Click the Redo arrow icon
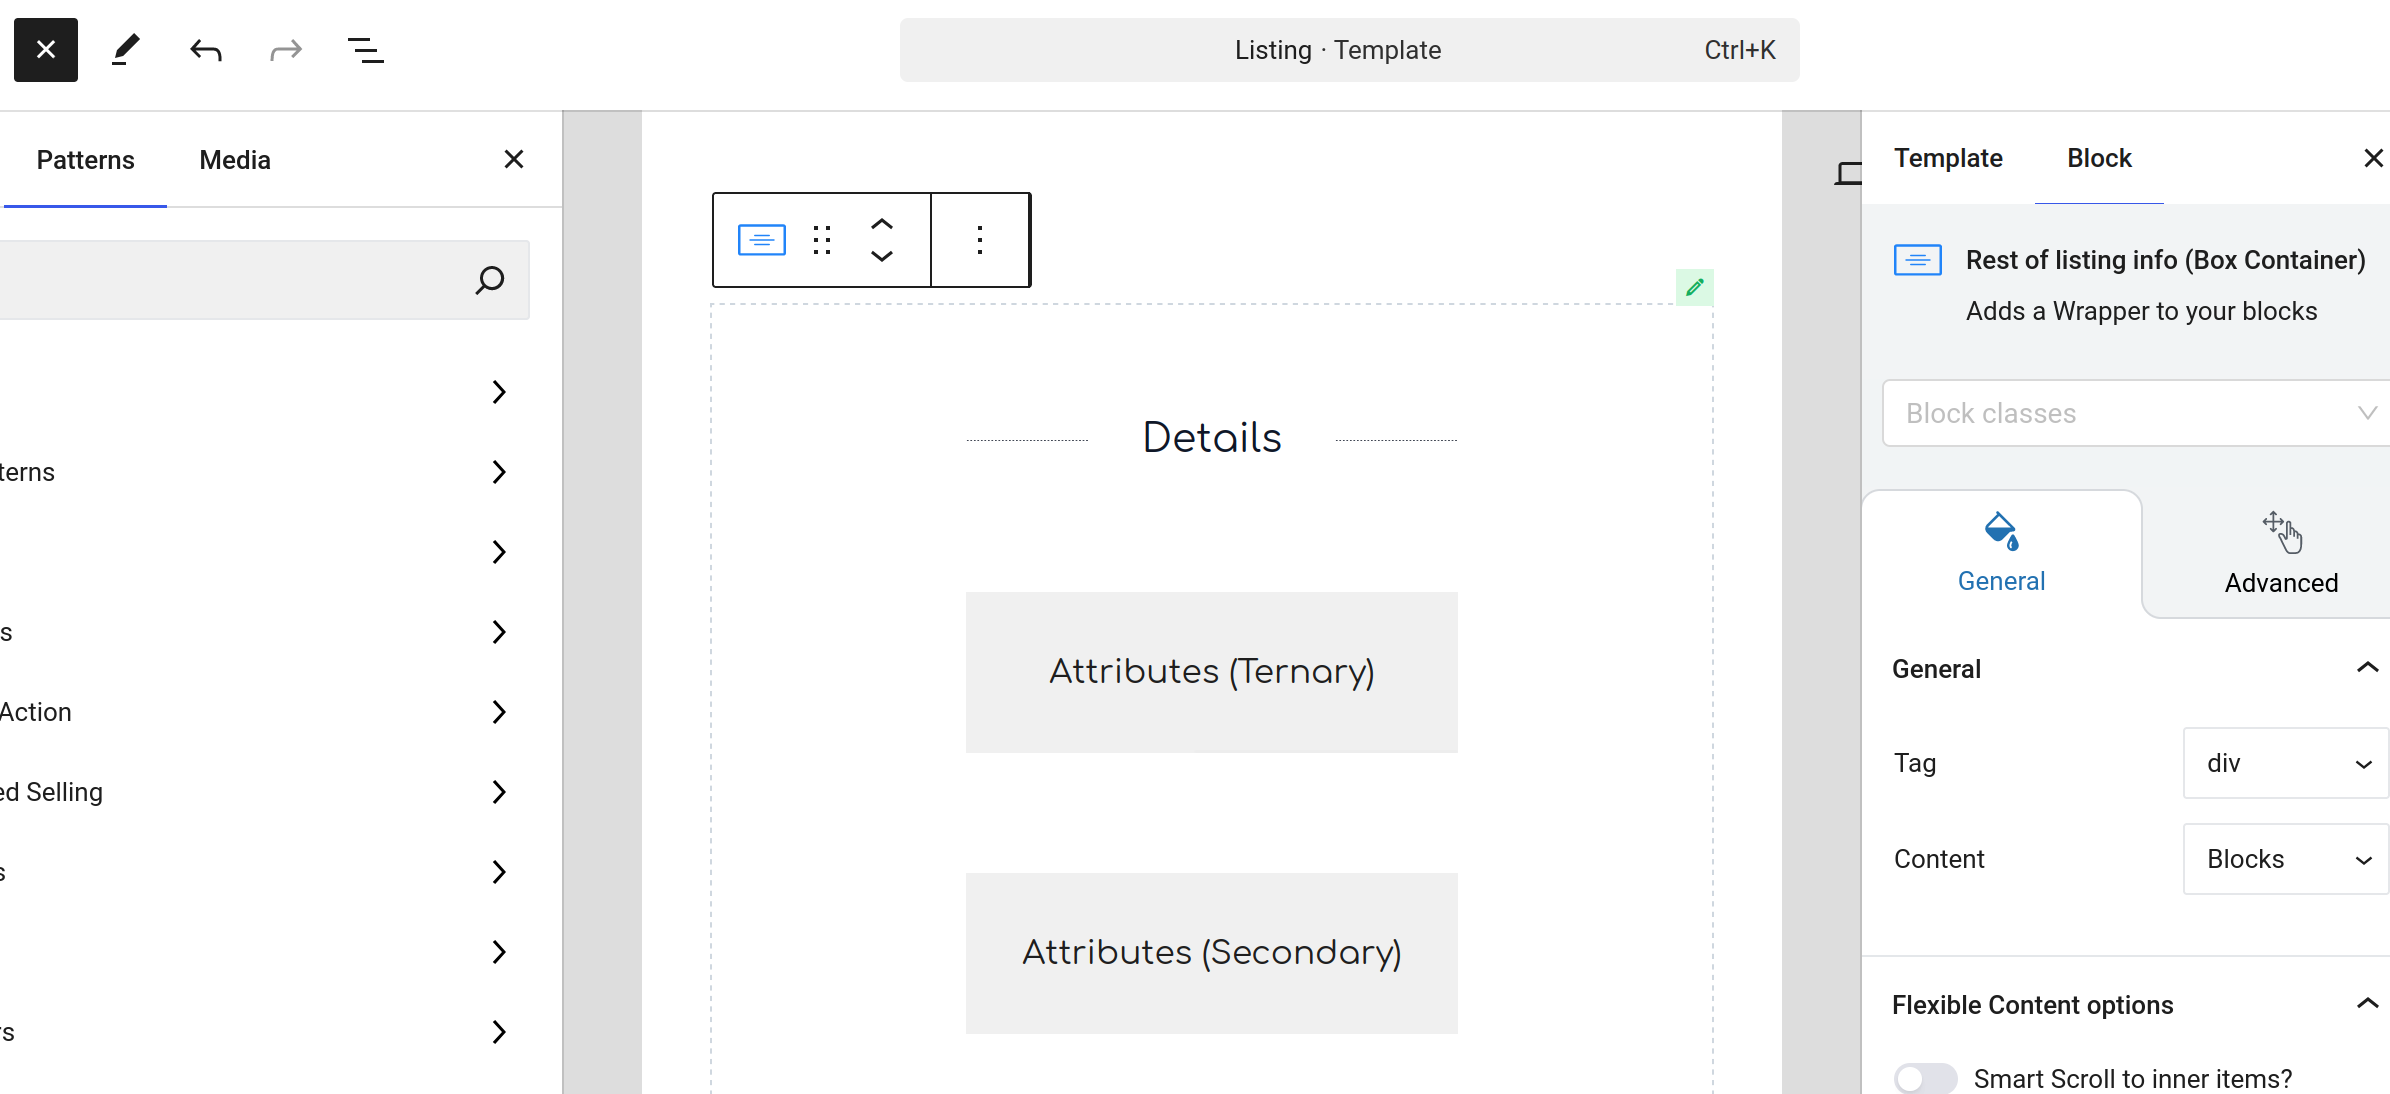The image size is (2390, 1094). pyautogui.click(x=286, y=50)
